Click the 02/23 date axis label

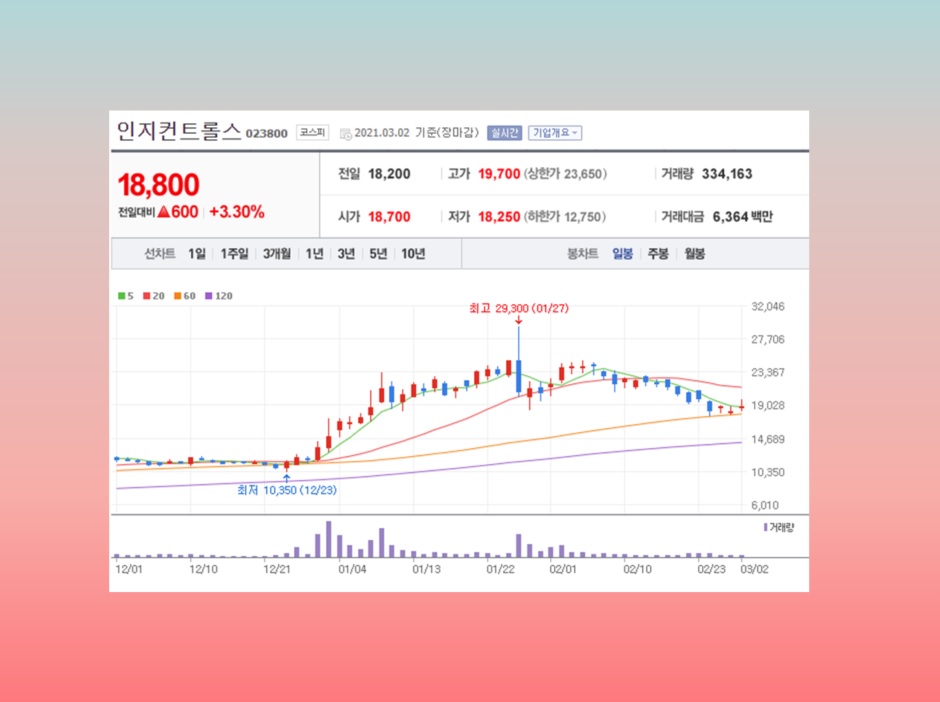point(711,569)
